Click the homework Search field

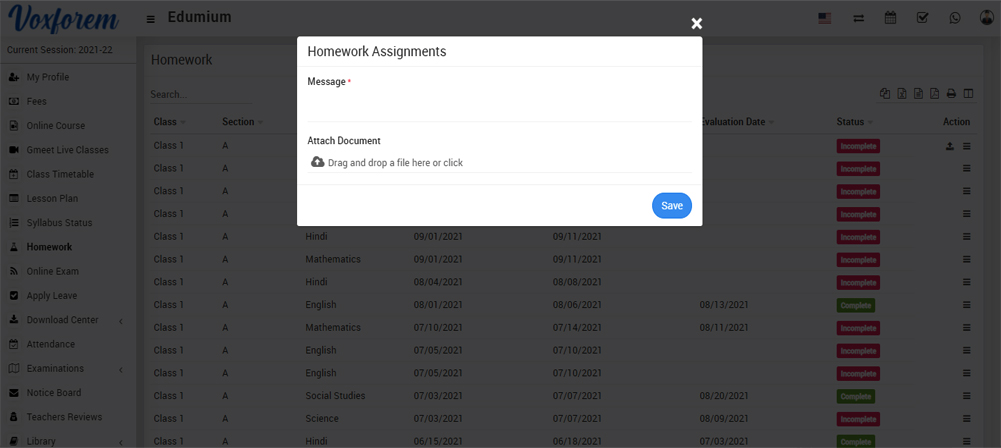point(185,95)
